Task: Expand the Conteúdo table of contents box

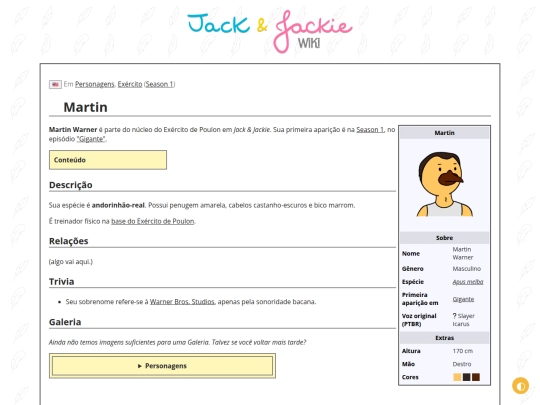Action: [x=108, y=160]
